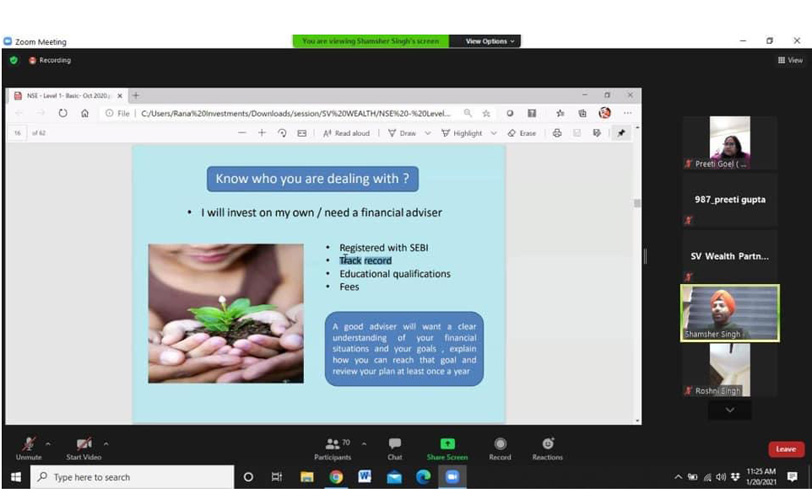This screenshot has width=812, height=504.
Task: Open the Zoom Chat panel
Action: tap(395, 445)
